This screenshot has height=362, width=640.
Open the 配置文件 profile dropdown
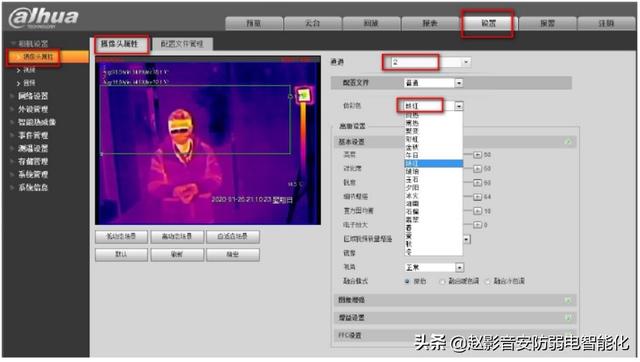433,83
